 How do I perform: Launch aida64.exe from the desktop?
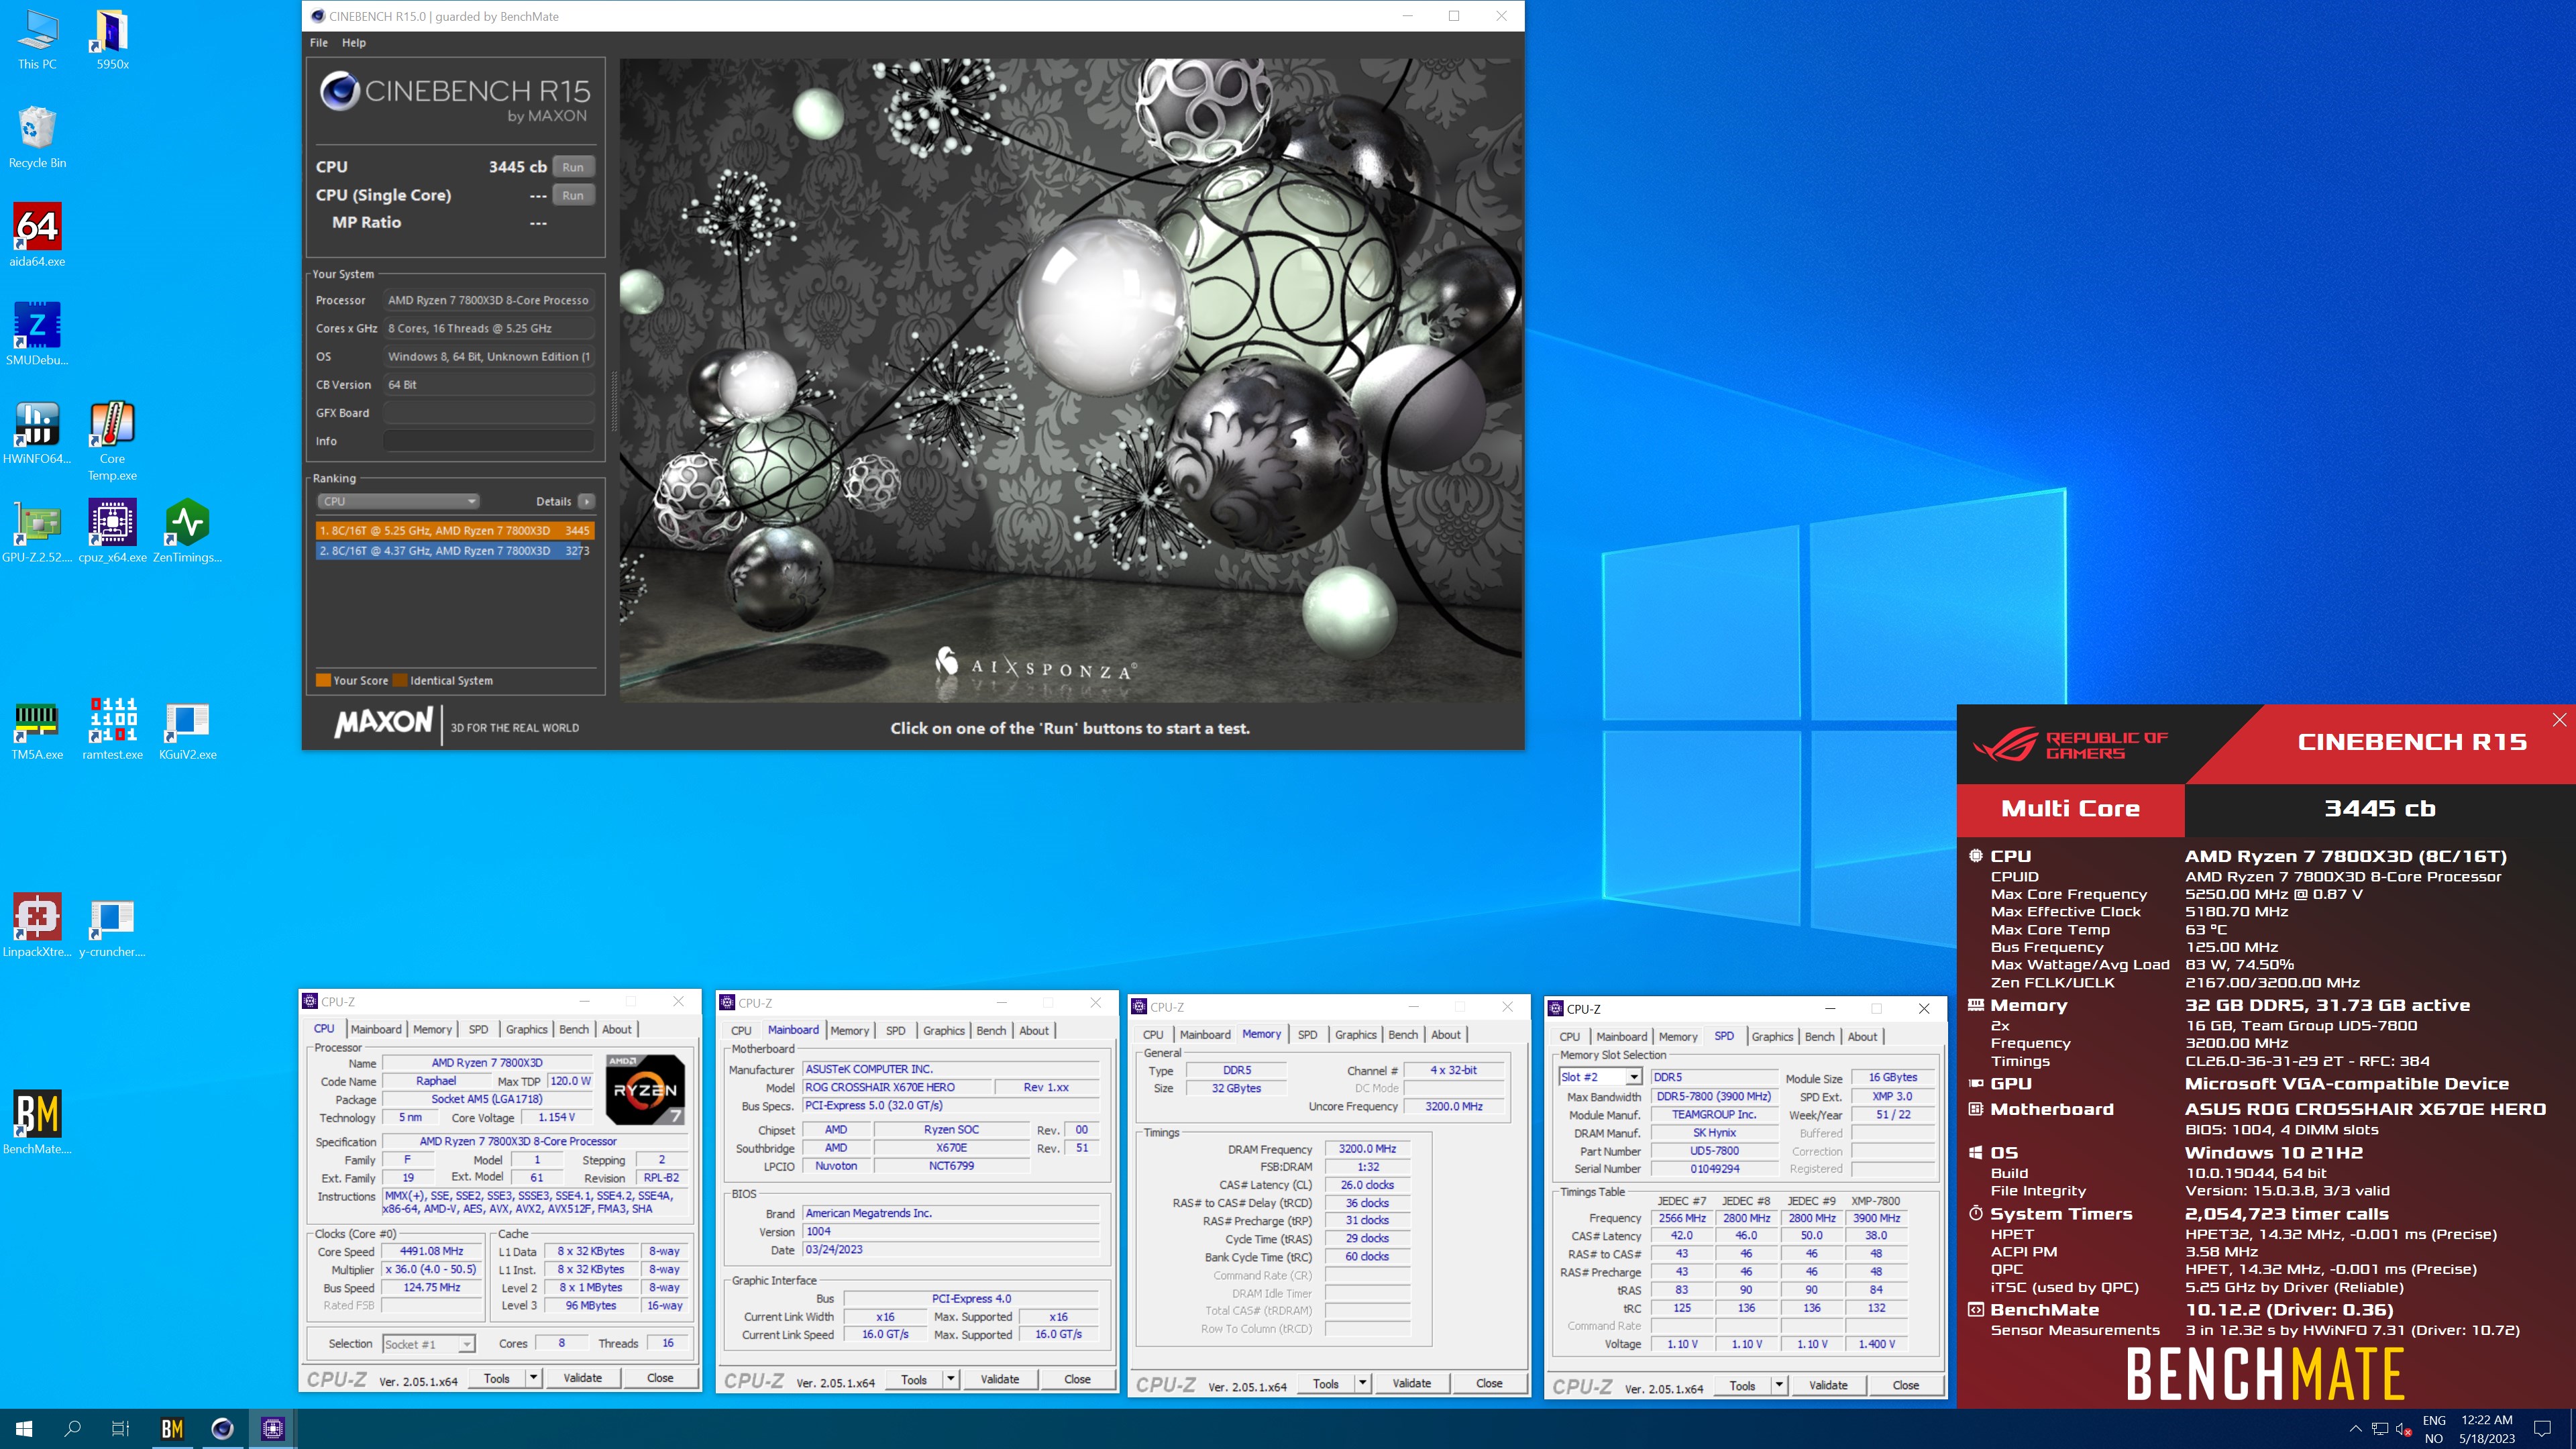[x=37, y=236]
